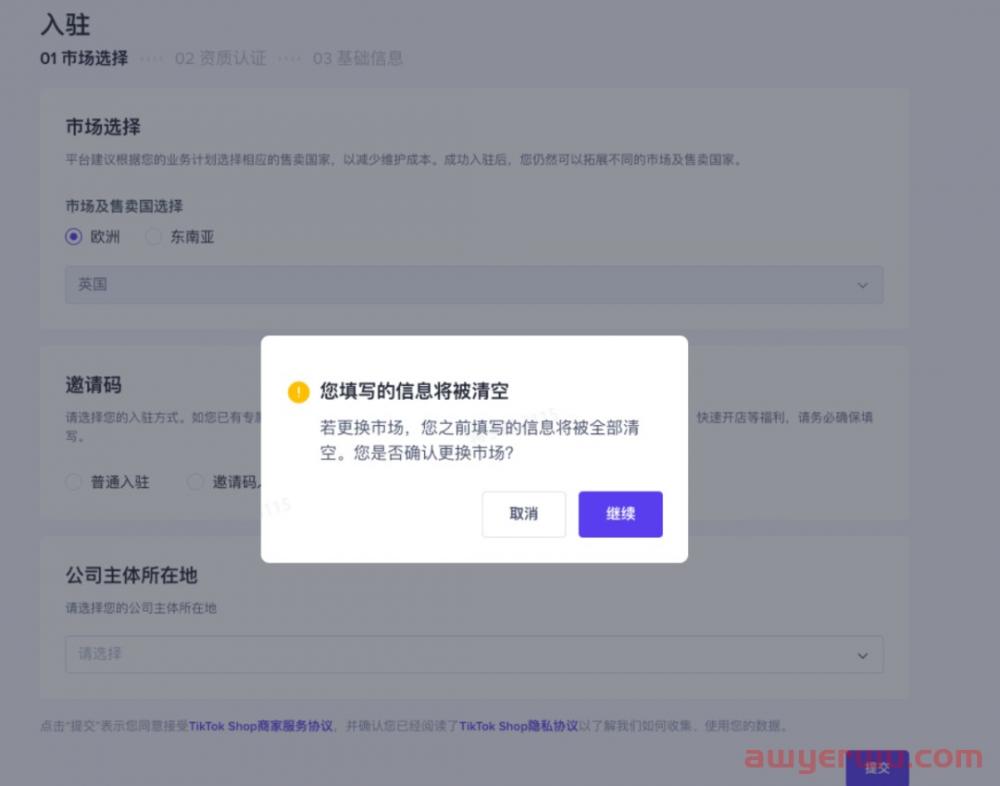Click the 市场选择 section heading
This screenshot has width=1000, height=786.
103,127
